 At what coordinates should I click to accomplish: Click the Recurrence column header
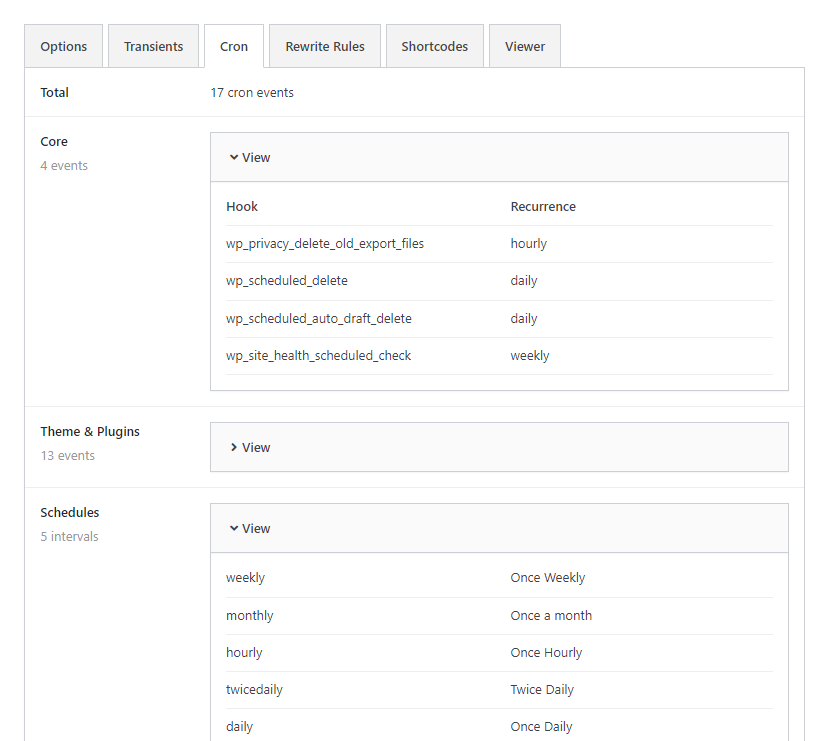click(x=543, y=207)
